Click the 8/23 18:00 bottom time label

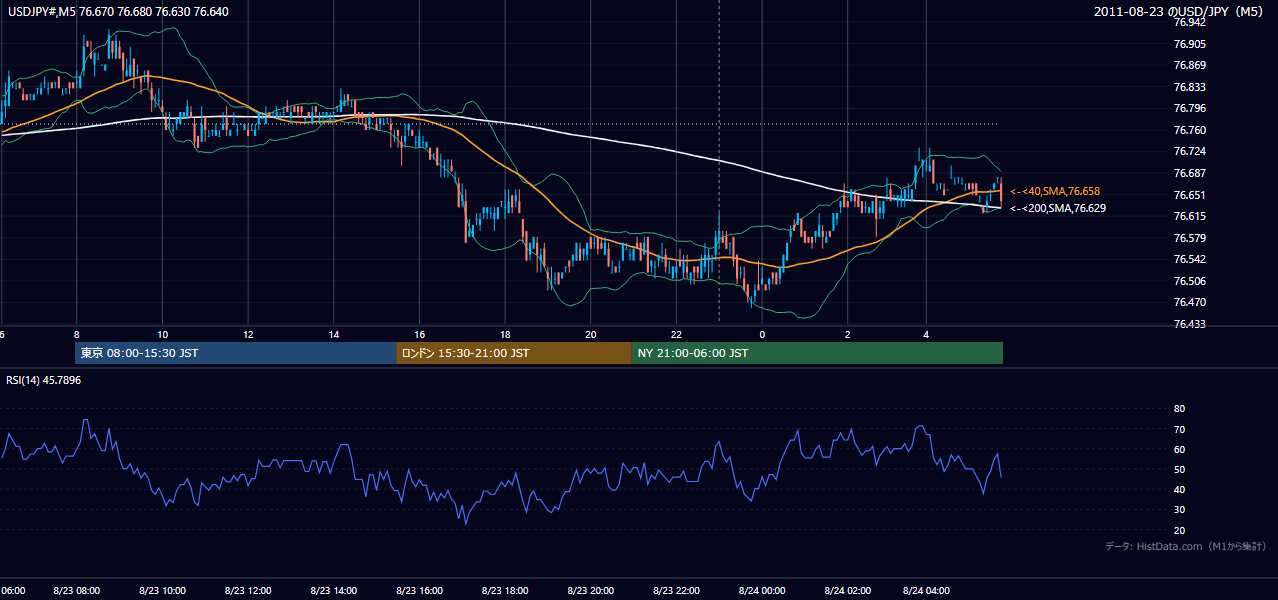[x=505, y=590]
